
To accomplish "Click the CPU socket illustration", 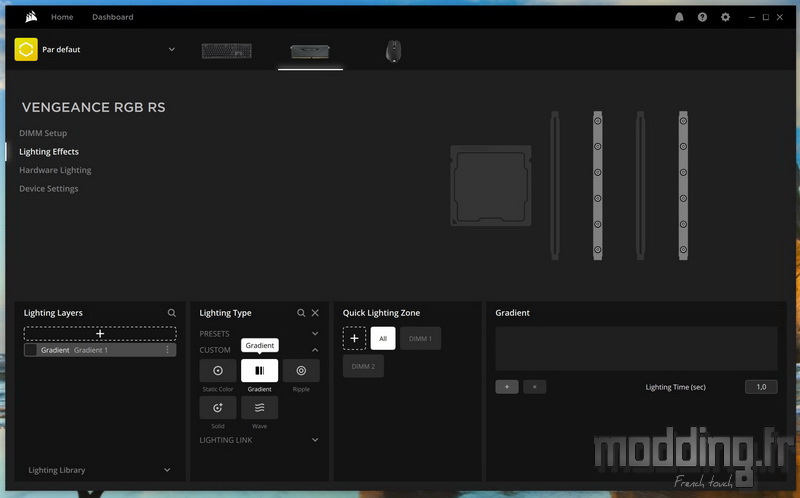I will click(491, 186).
